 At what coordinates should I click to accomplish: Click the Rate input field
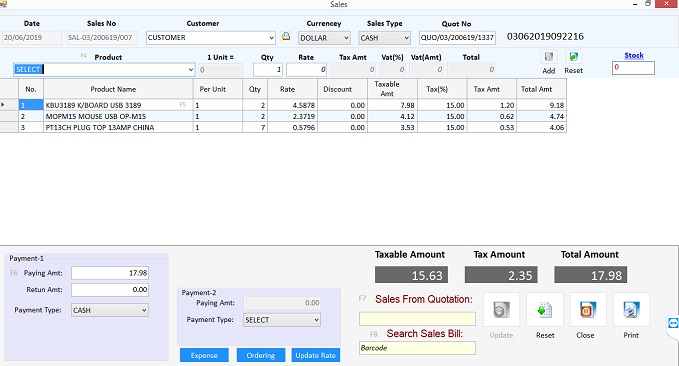306,69
